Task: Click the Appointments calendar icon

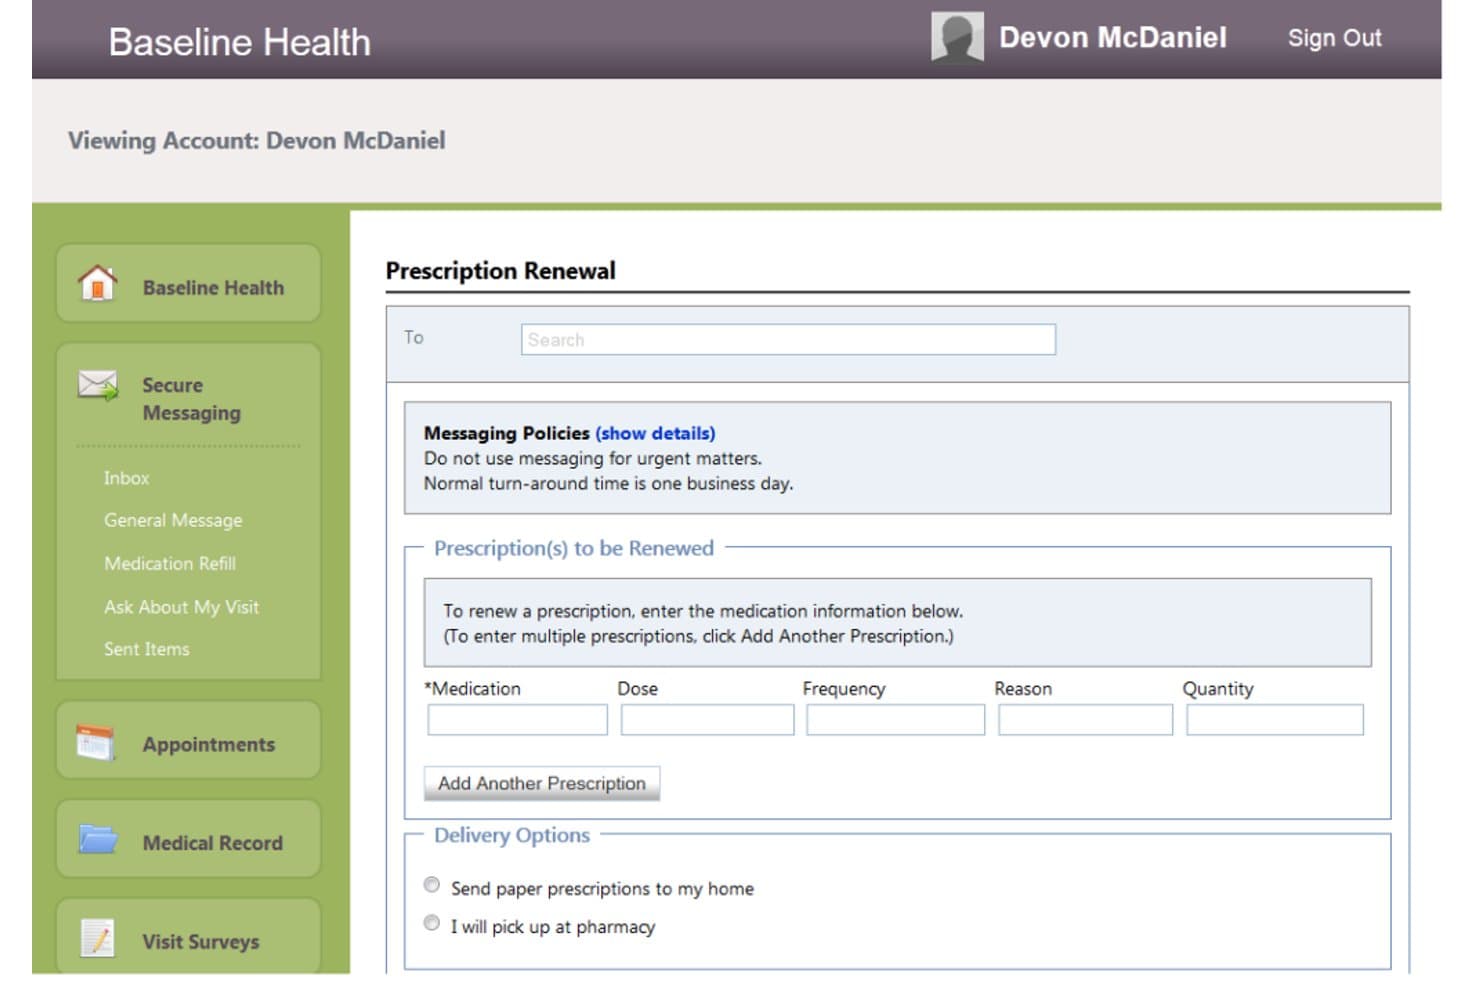Action: [96, 743]
